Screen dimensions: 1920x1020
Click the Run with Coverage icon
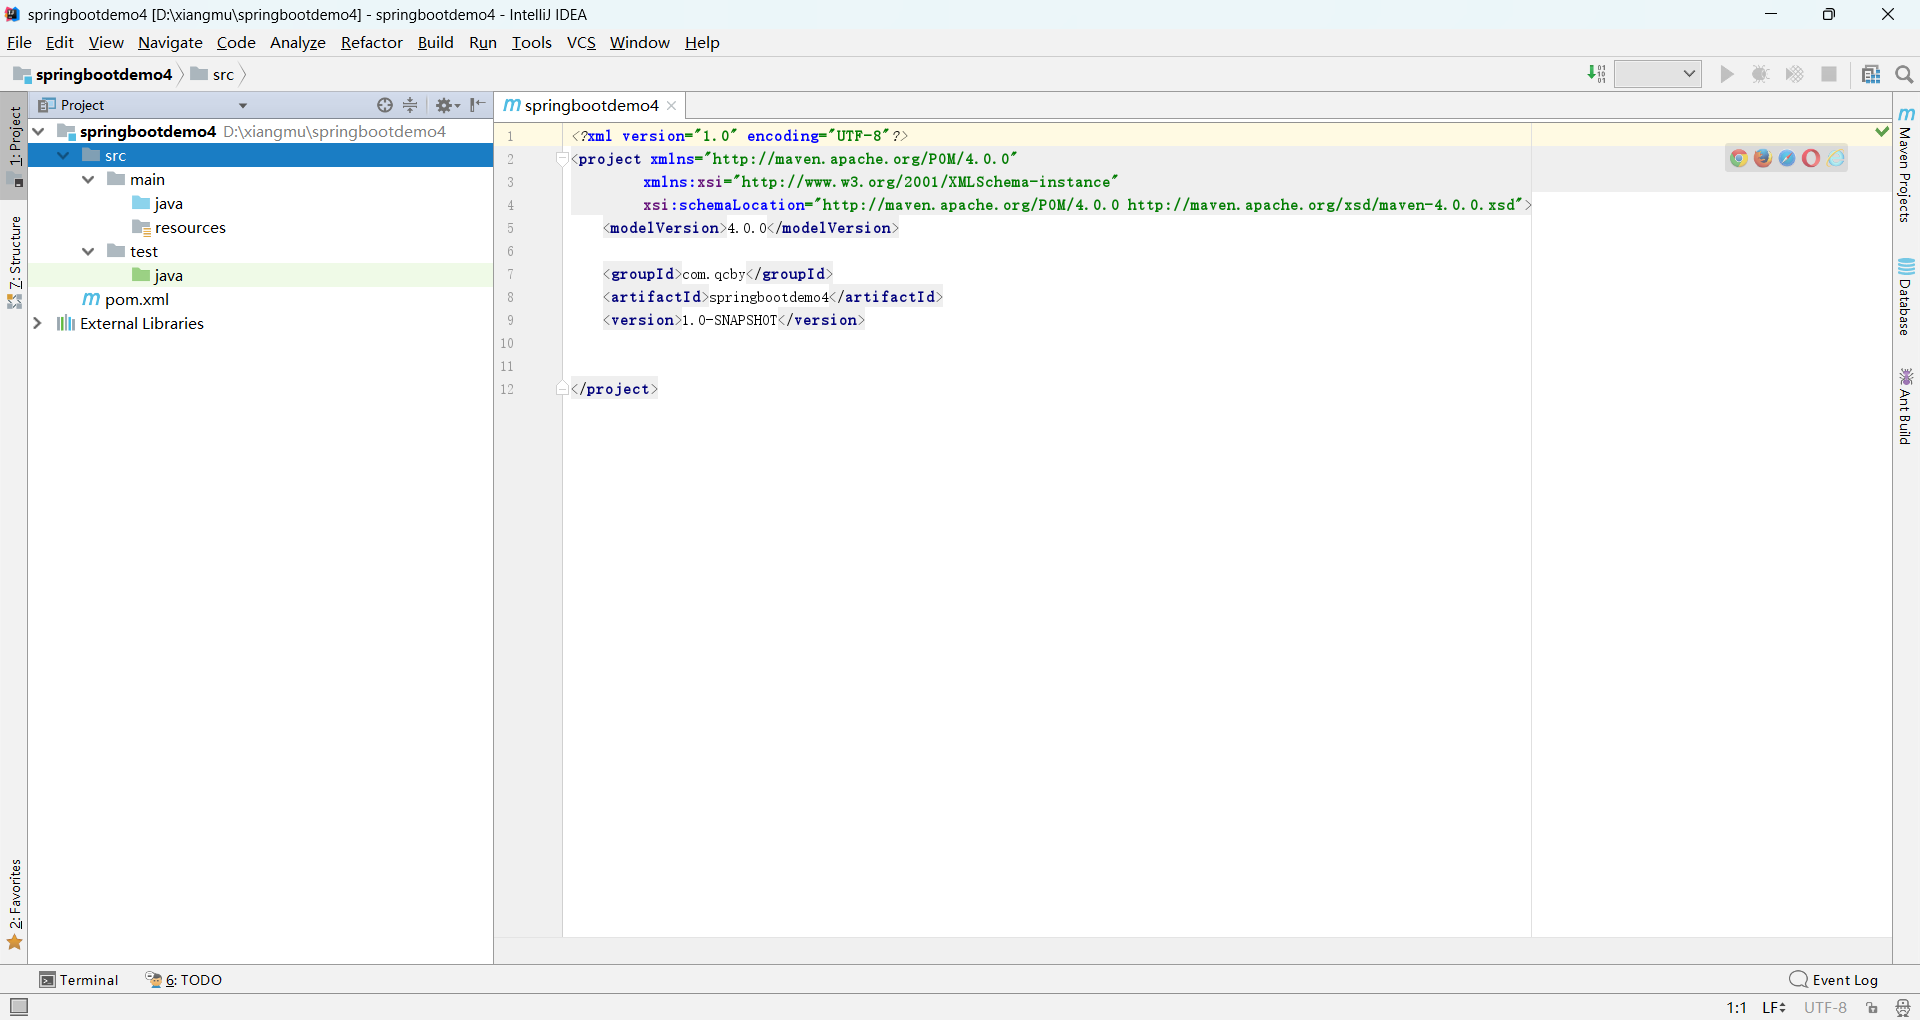pos(1795,74)
